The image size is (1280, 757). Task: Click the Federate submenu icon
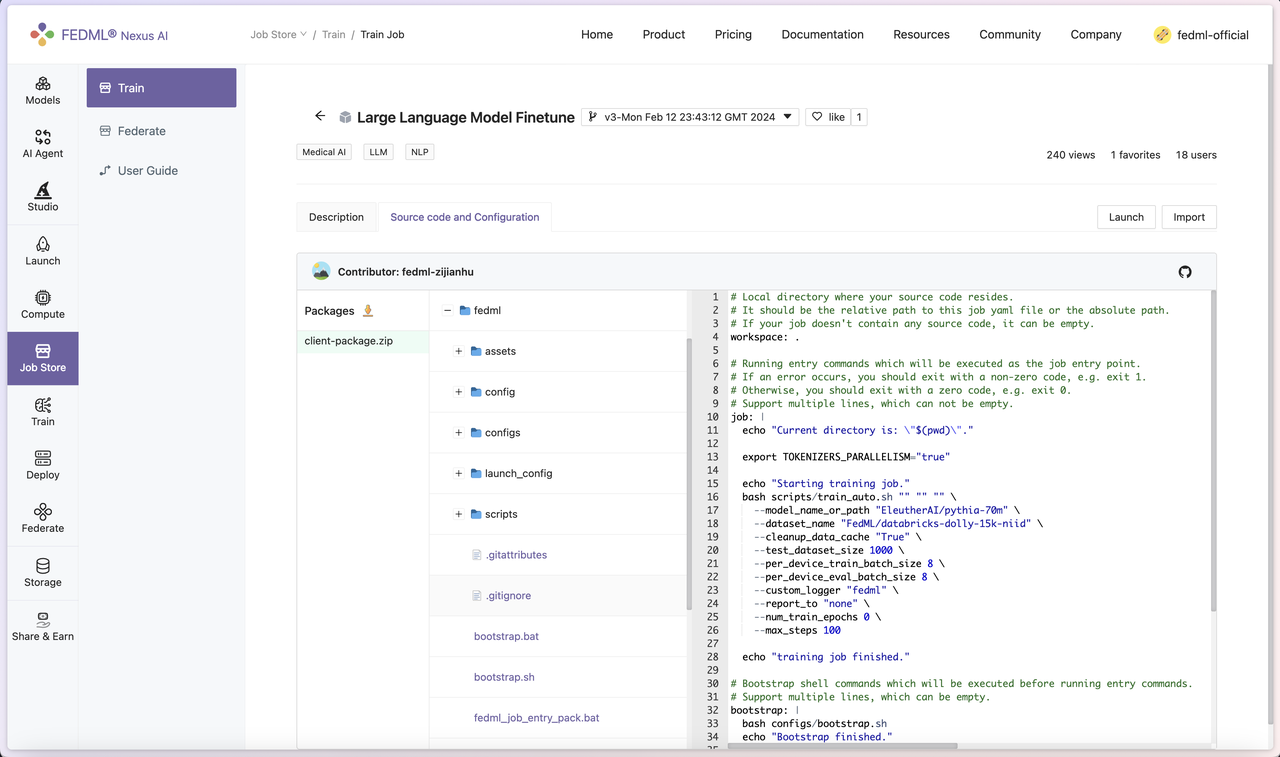tap(105, 131)
